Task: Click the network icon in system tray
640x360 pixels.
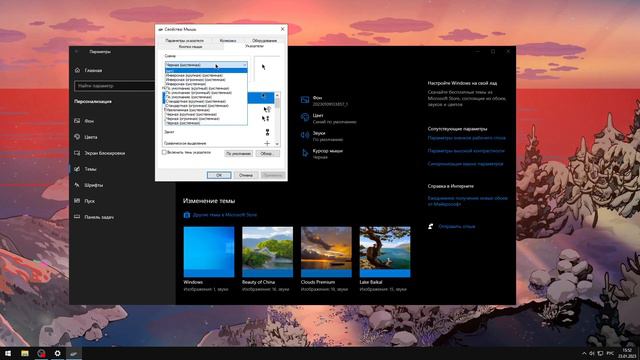Action: pyautogui.click(x=600, y=353)
